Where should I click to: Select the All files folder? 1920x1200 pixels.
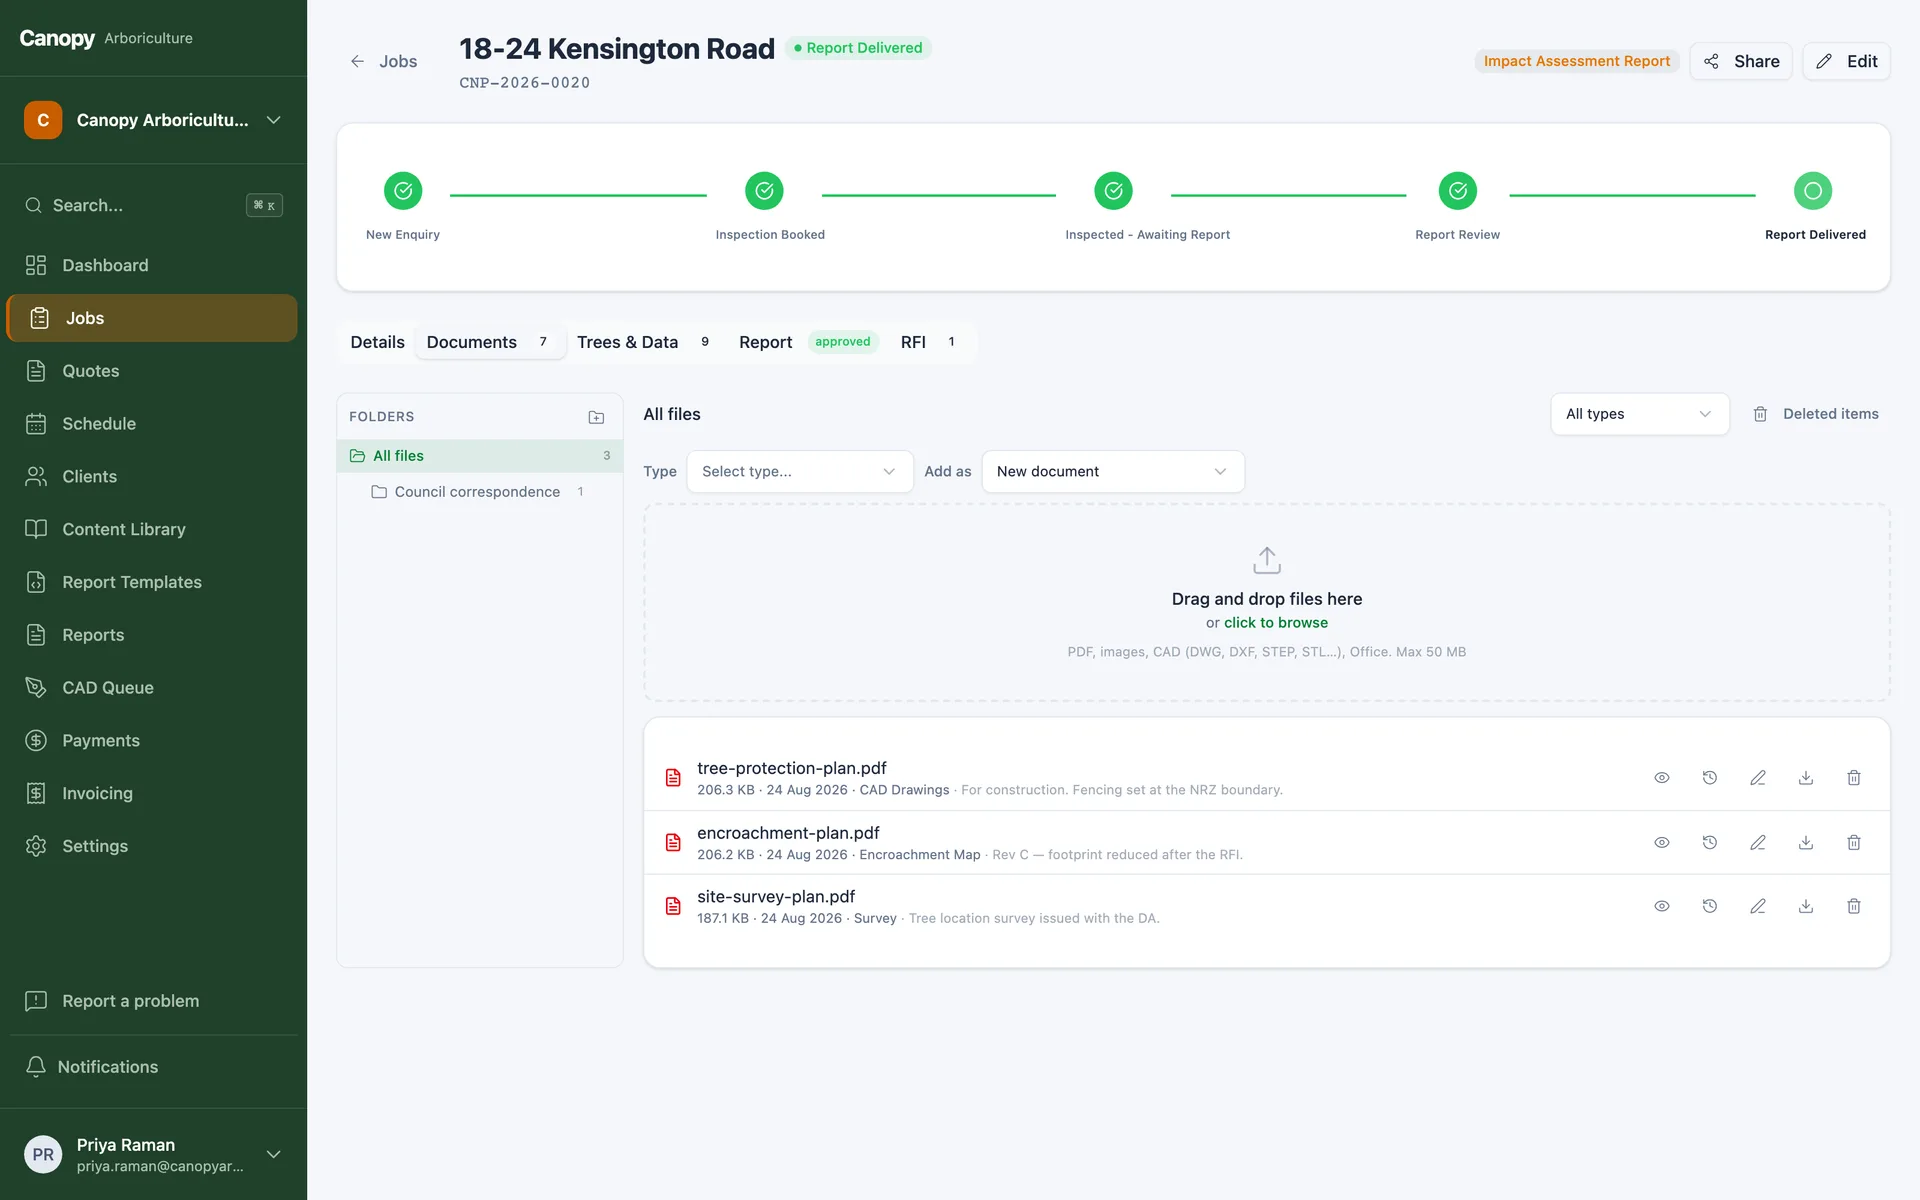tap(480, 456)
